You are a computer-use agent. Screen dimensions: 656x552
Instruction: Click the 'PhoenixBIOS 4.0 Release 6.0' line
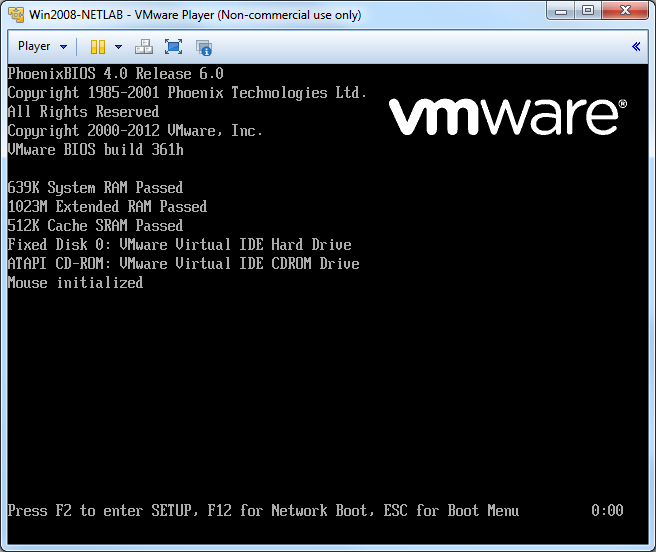click(115, 74)
